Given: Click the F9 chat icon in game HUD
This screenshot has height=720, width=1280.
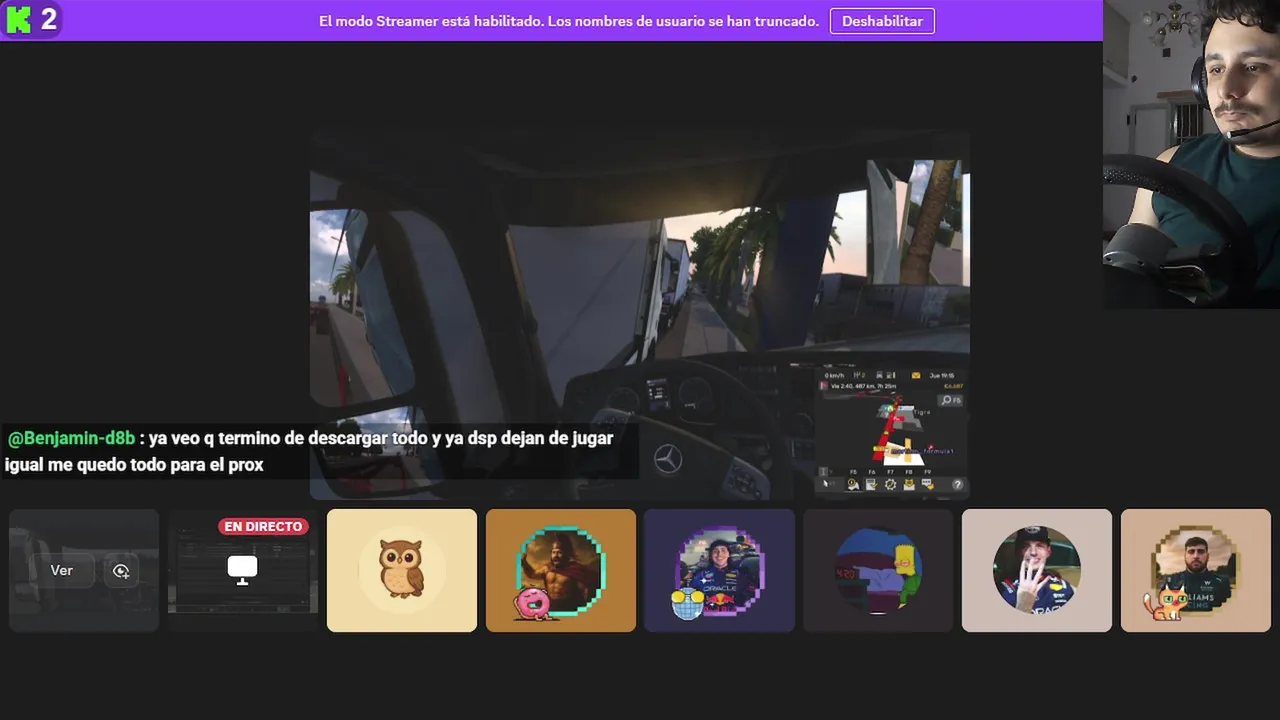Looking at the screenshot, I should (927, 484).
